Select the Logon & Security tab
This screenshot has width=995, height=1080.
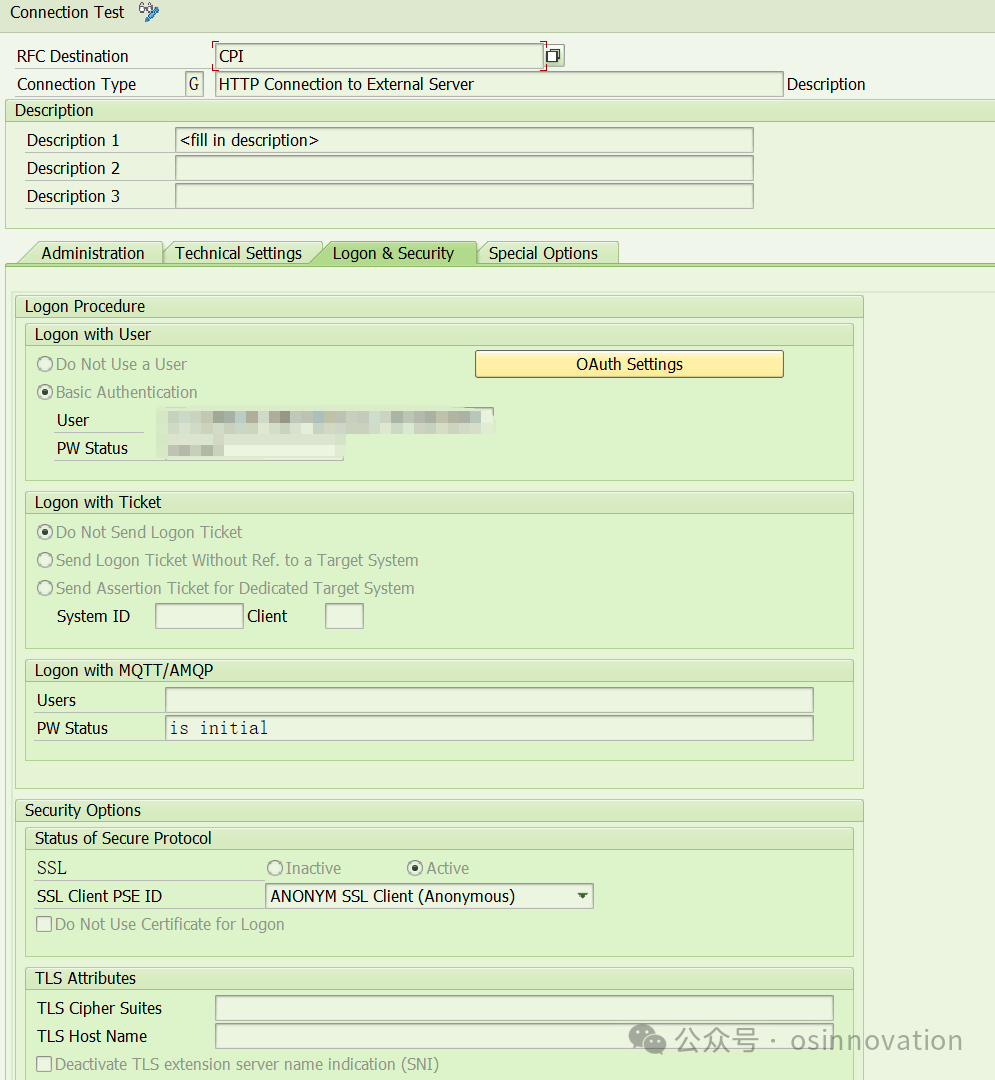(396, 253)
